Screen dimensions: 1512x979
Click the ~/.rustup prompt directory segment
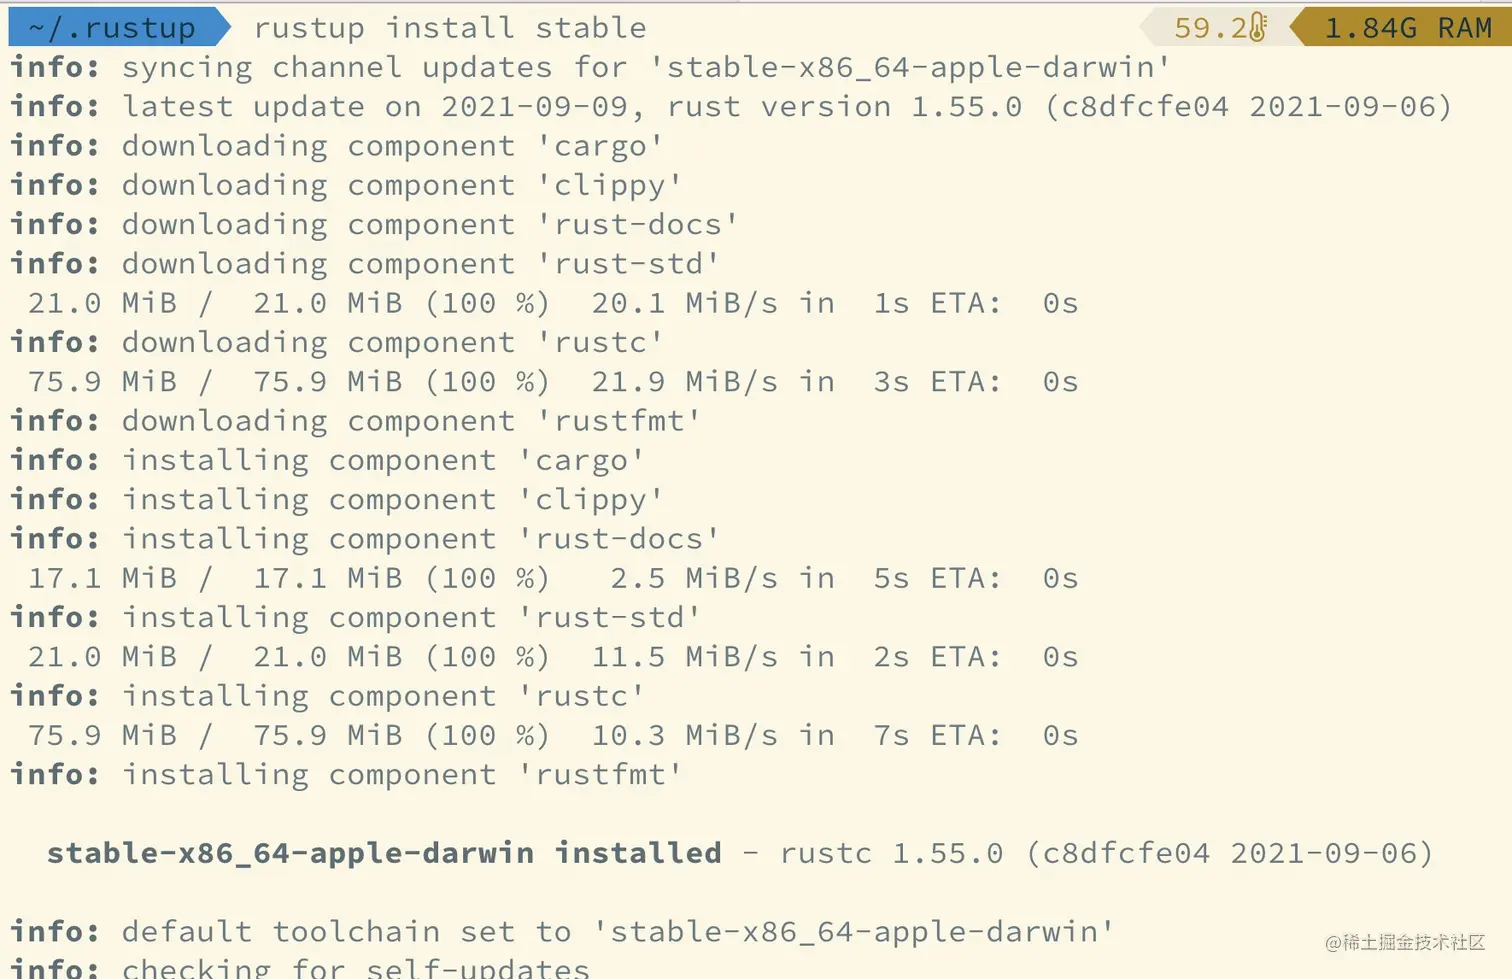(118, 27)
